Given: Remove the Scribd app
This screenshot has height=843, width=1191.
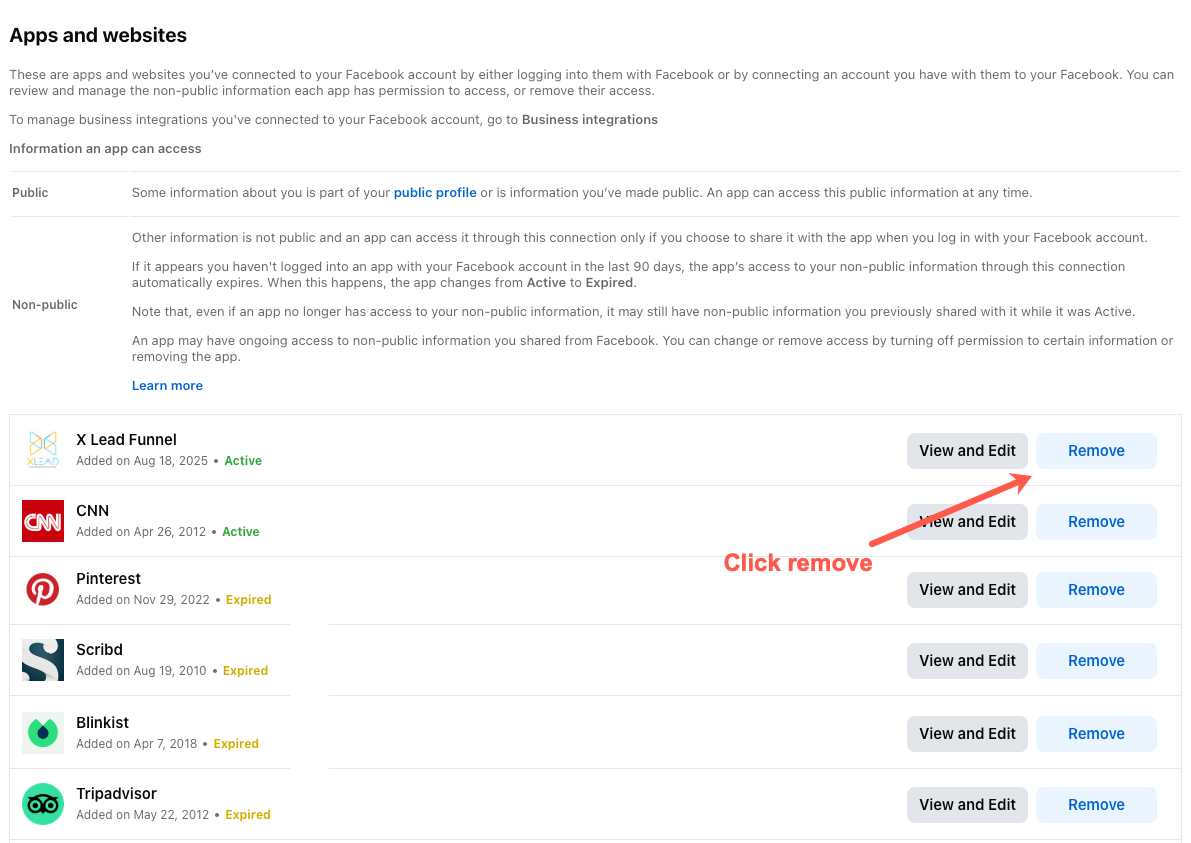Looking at the screenshot, I should pos(1096,661).
